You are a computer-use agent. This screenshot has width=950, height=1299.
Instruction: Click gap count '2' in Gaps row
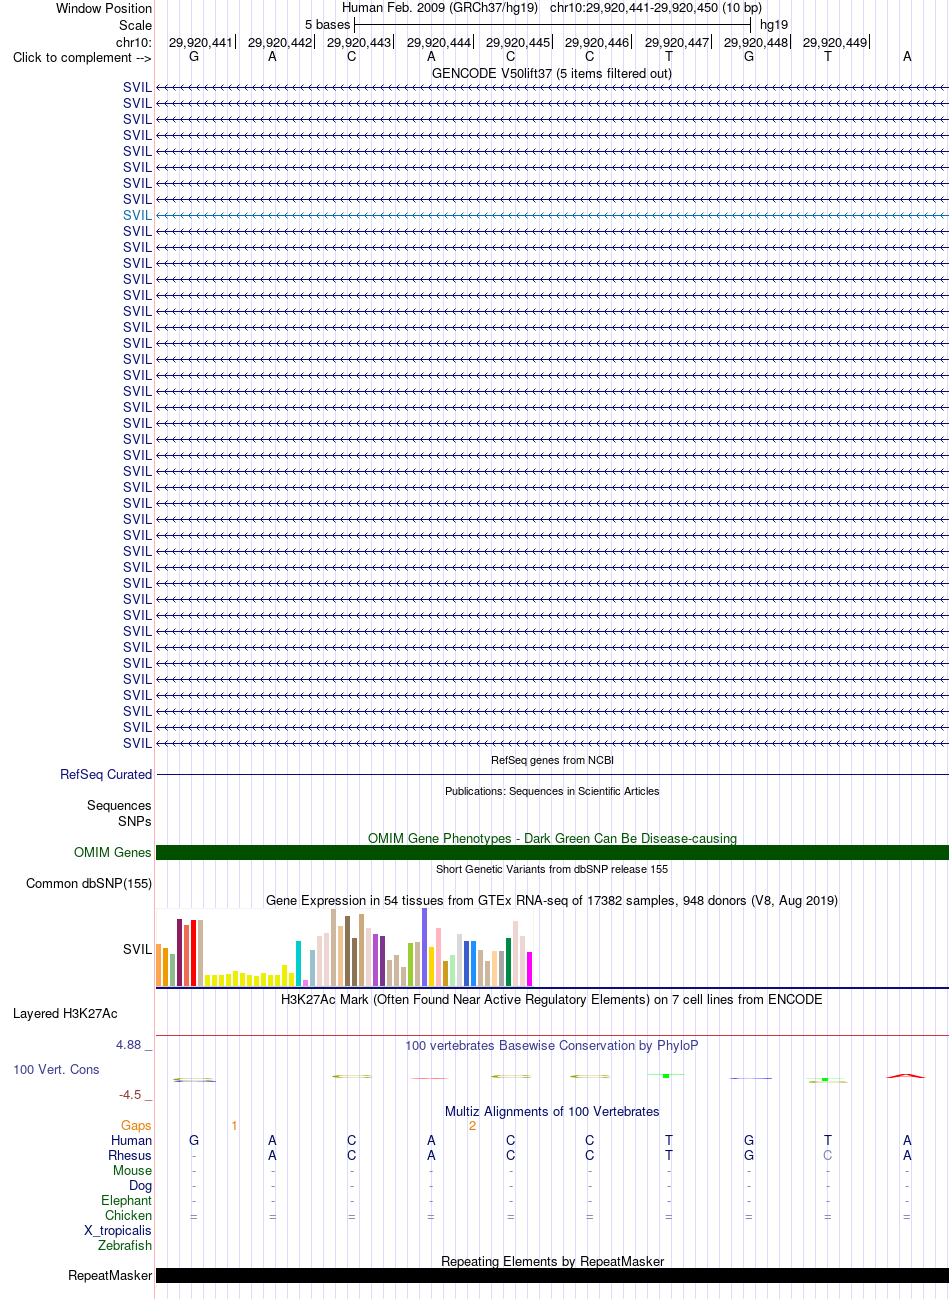[472, 1125]
